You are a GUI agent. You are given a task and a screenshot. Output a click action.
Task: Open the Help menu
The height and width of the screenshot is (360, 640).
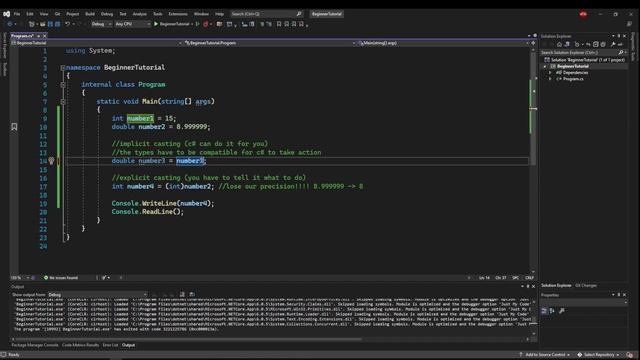pos(220,14)
